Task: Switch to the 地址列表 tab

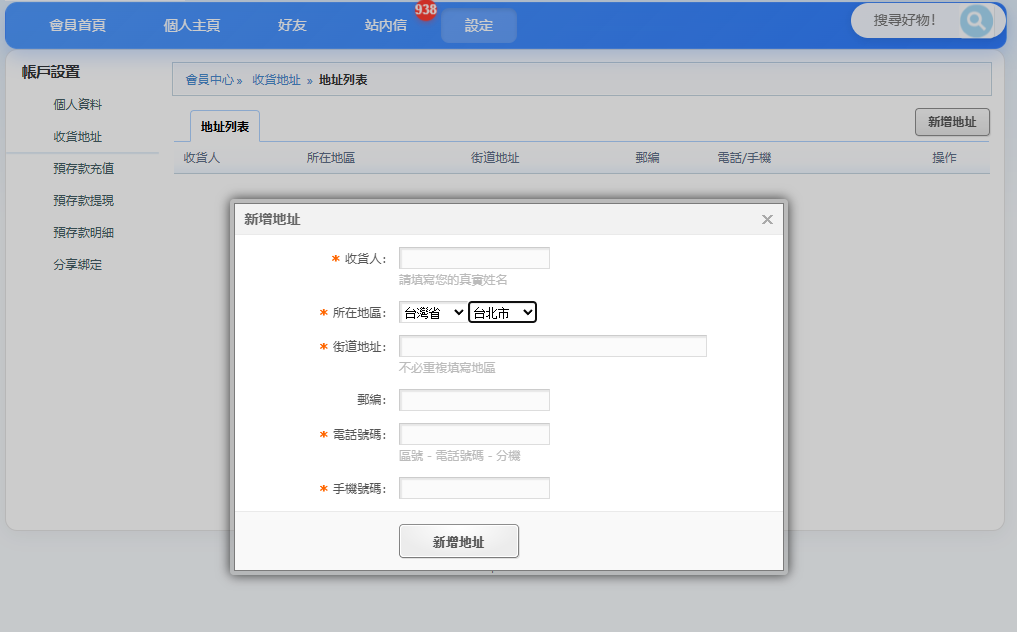Action: point(225,127)
